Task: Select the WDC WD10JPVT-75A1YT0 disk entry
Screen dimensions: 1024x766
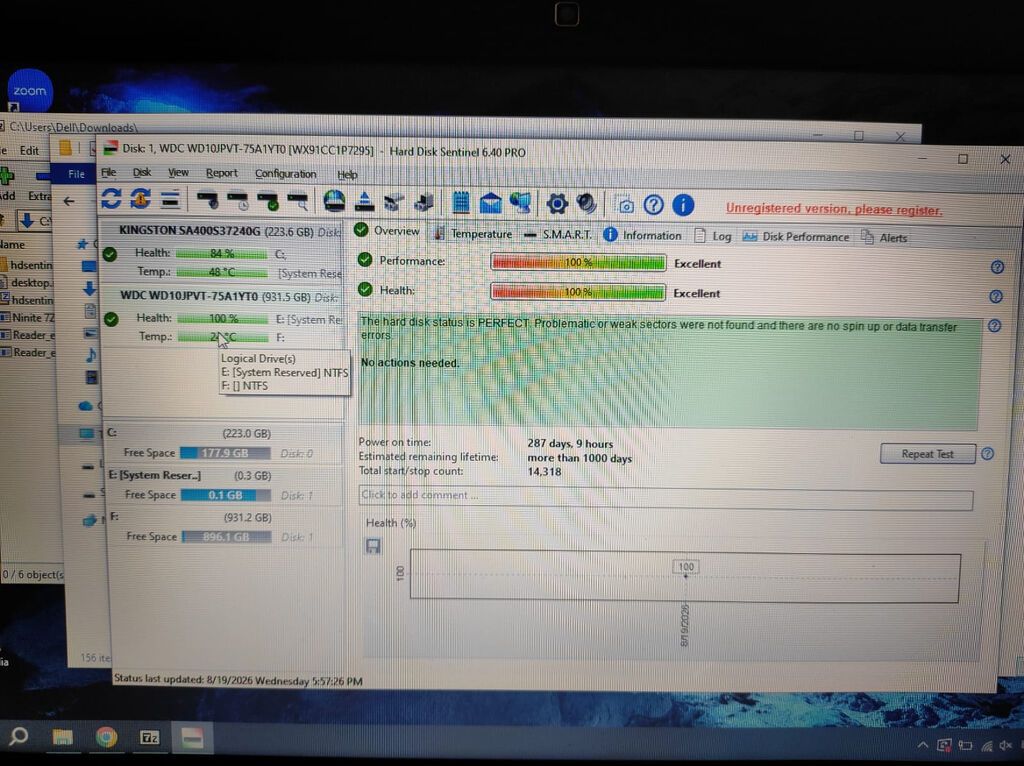Action: point(222,316)
